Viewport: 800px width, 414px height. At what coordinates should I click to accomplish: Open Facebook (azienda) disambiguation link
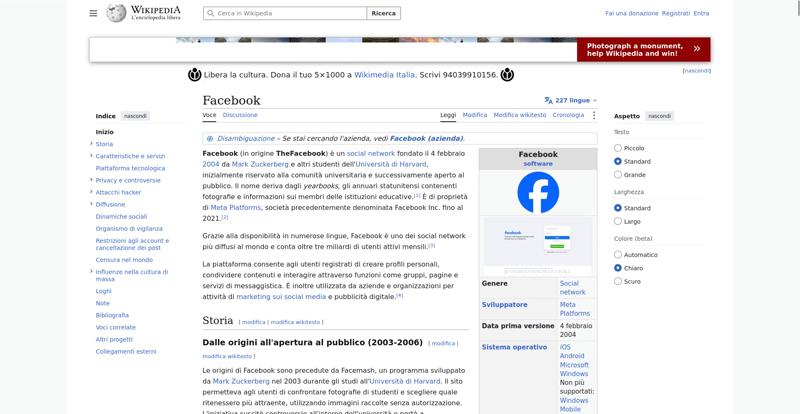[x=427, y=138]
